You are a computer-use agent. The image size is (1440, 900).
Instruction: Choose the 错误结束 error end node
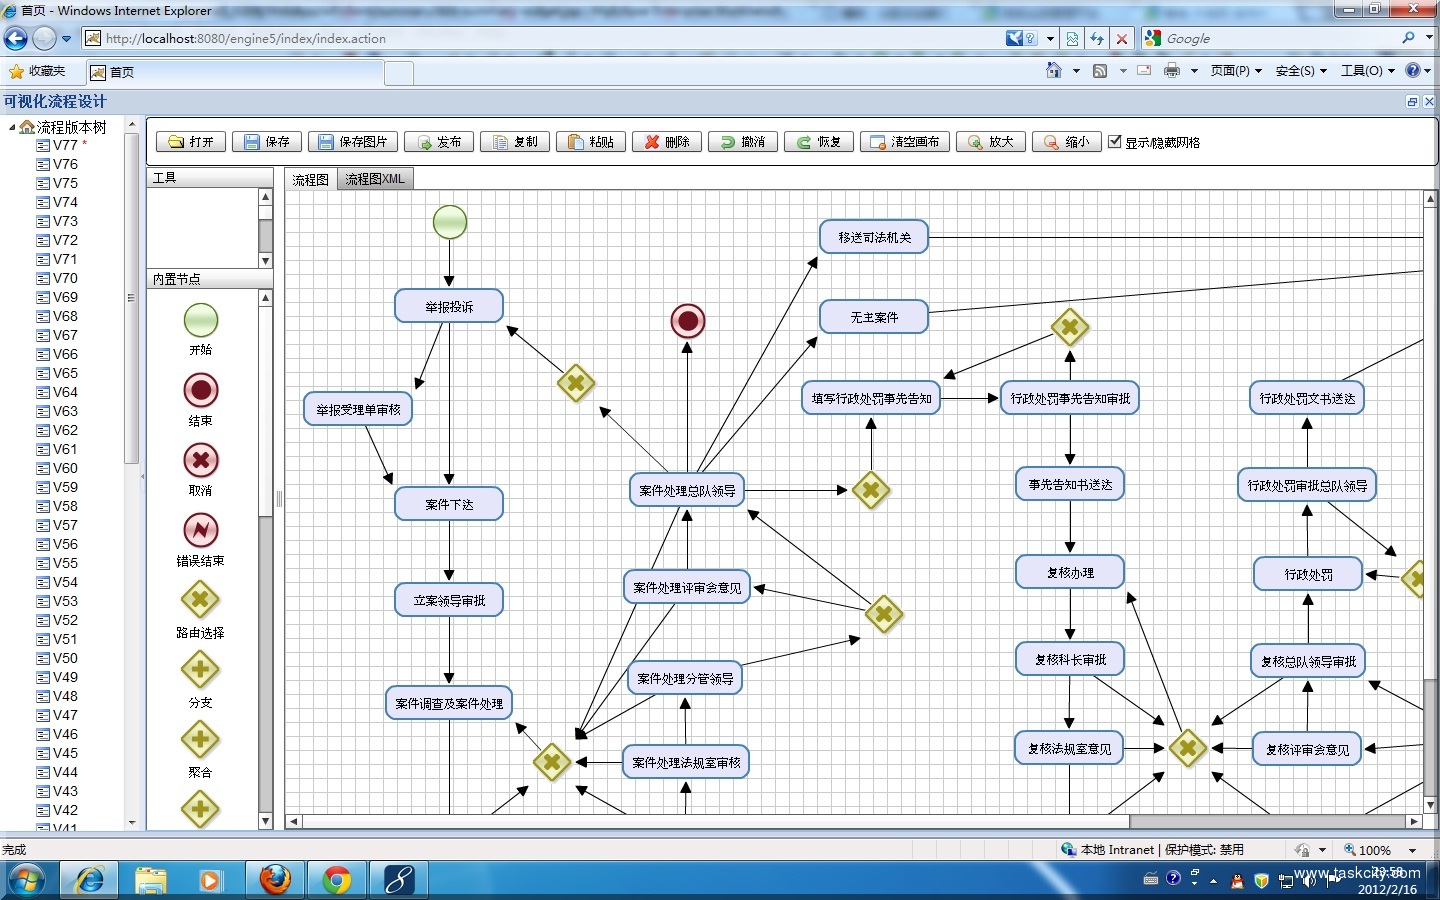(200, 531)
